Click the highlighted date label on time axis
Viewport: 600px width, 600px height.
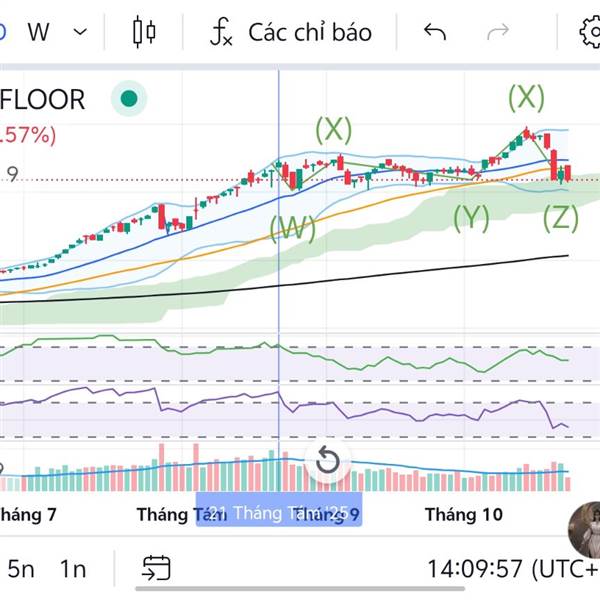point(278,515)
